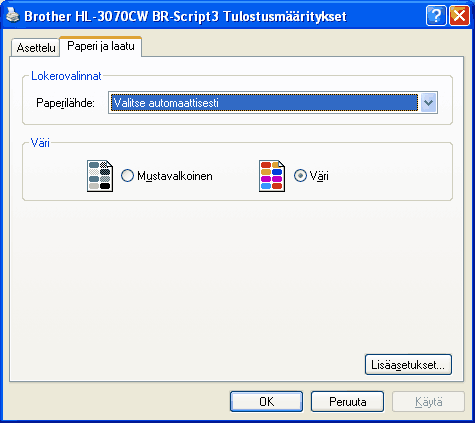
Task: Select the Väri radio button
Action: [300, 176]
